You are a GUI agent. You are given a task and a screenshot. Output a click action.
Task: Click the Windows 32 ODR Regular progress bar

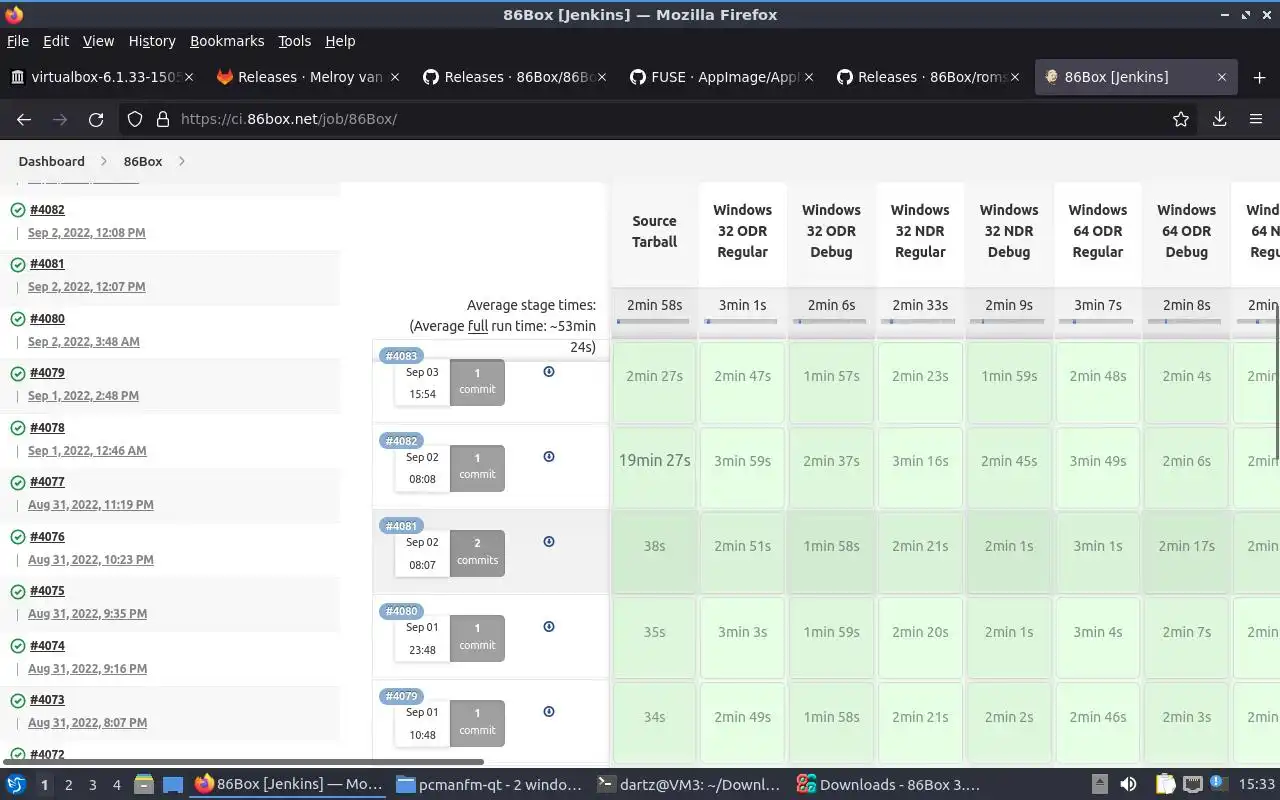pyautogui.click(x=742, y=321)
